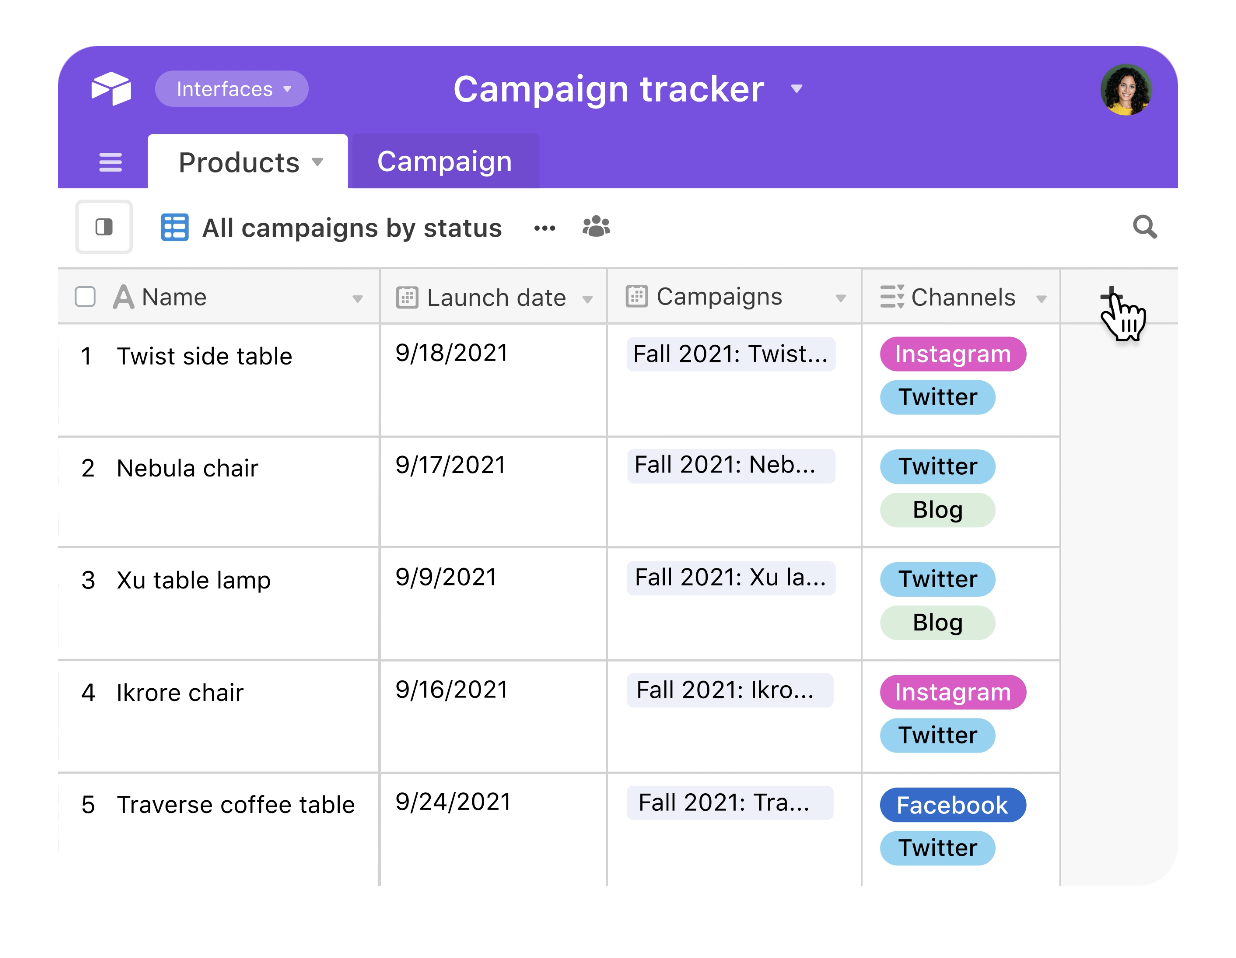1236x958 pixels.
Task: Click the Airtable logo icon
Action: click(x=112, y=88)
